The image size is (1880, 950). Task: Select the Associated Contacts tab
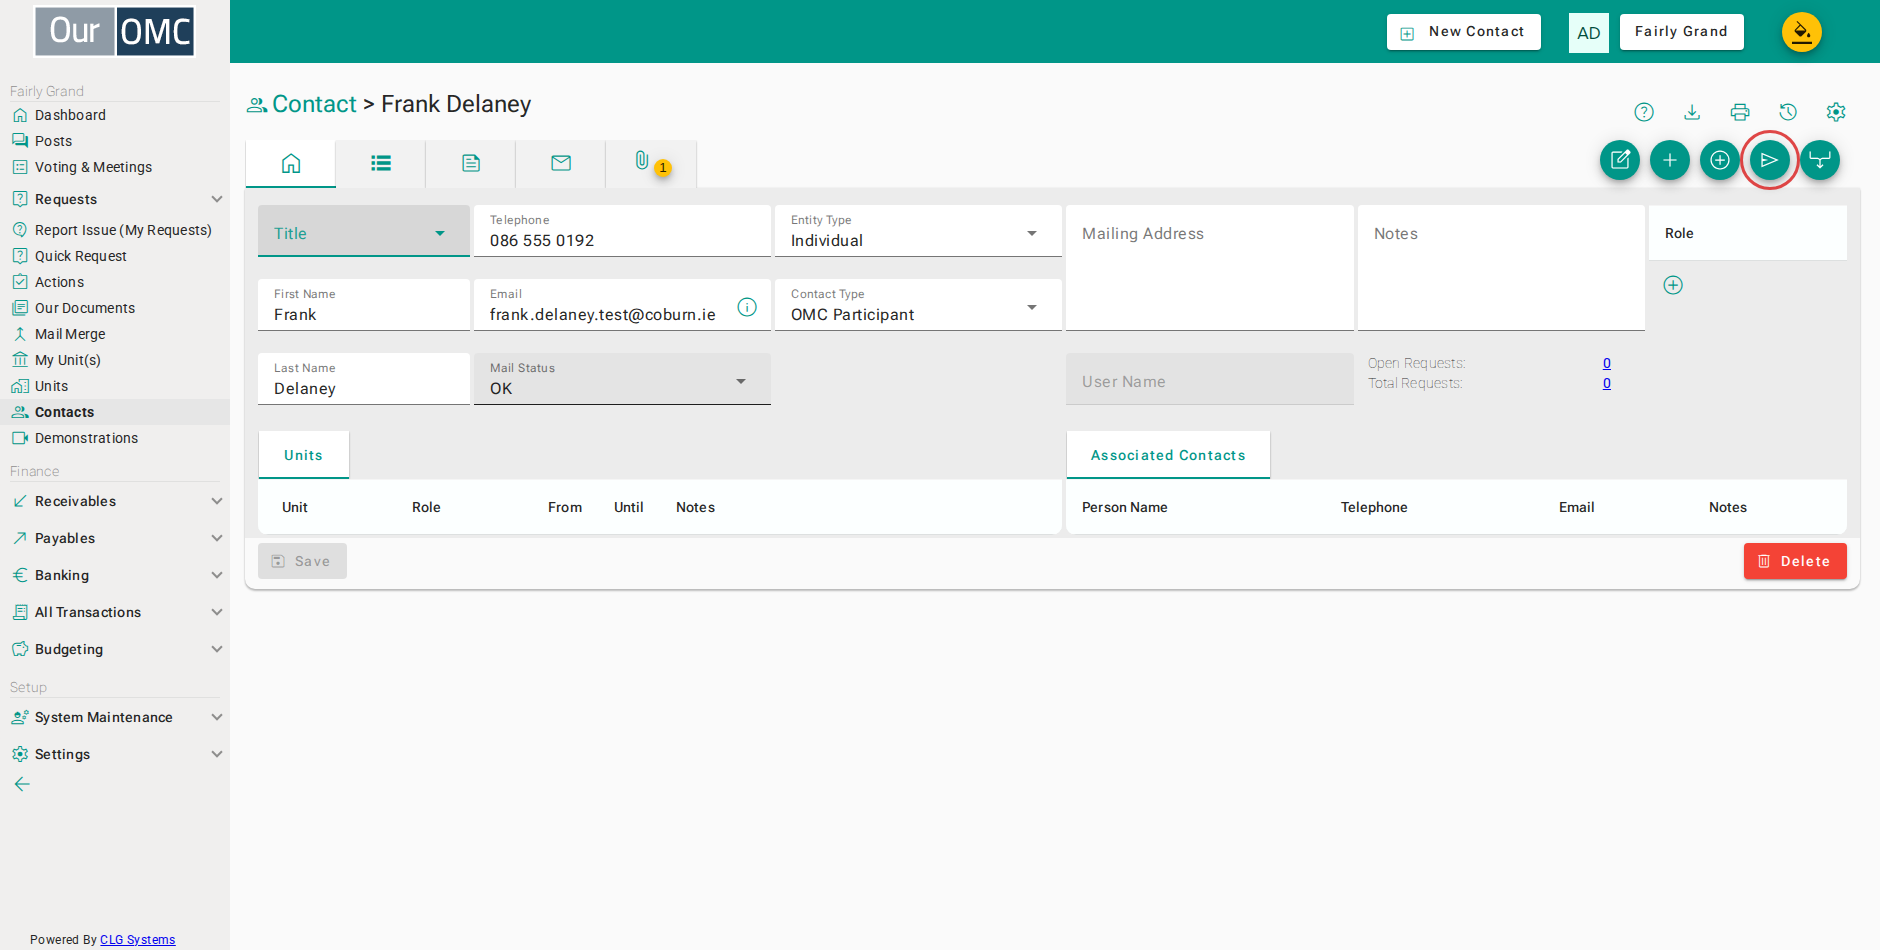pos(1168,455)
